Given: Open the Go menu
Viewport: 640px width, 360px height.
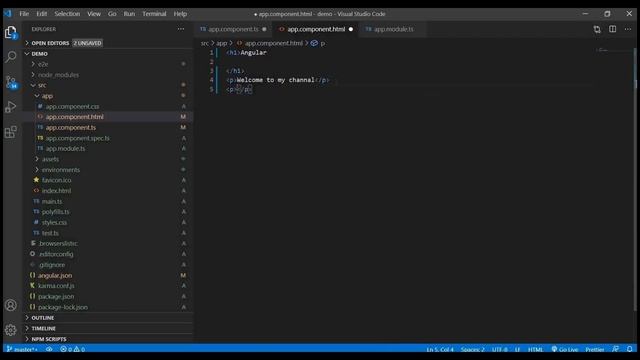Looking at the screenshot, I should pyautogui.click(x=112, y=13).
